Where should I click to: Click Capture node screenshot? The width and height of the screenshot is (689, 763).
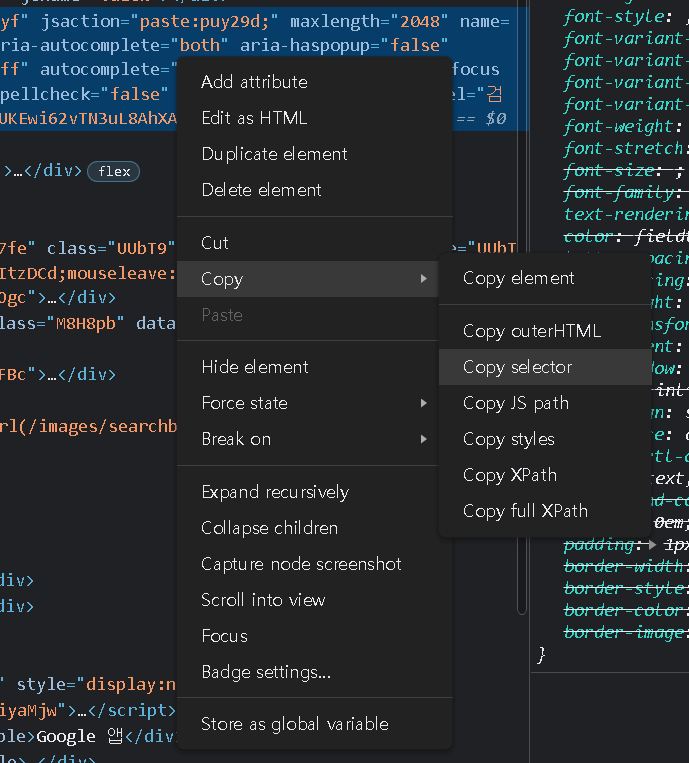coord(314,564)
